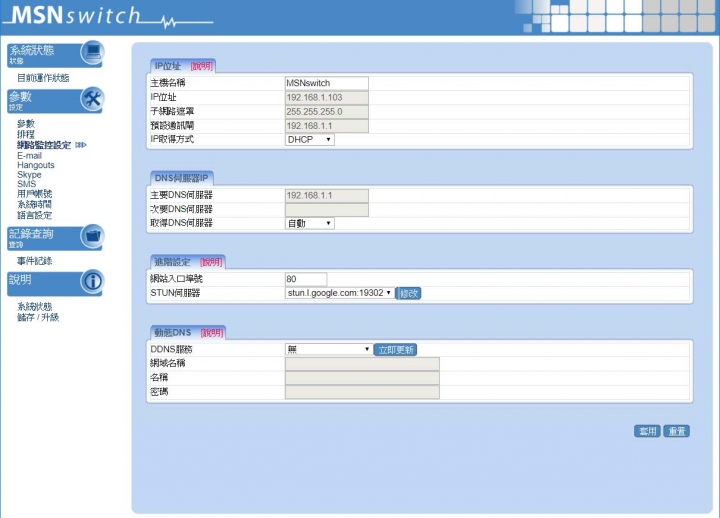Click the 網域名稱 domain name field
The height and width of the screenshot is (518, 720).
tap(362, 364)
